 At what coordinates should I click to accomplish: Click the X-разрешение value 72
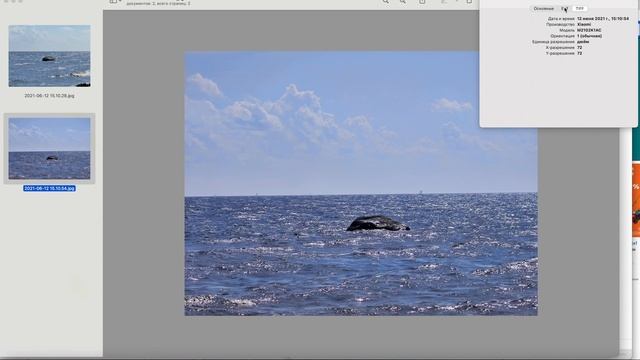pyautogui.click(x=580, y=47)
